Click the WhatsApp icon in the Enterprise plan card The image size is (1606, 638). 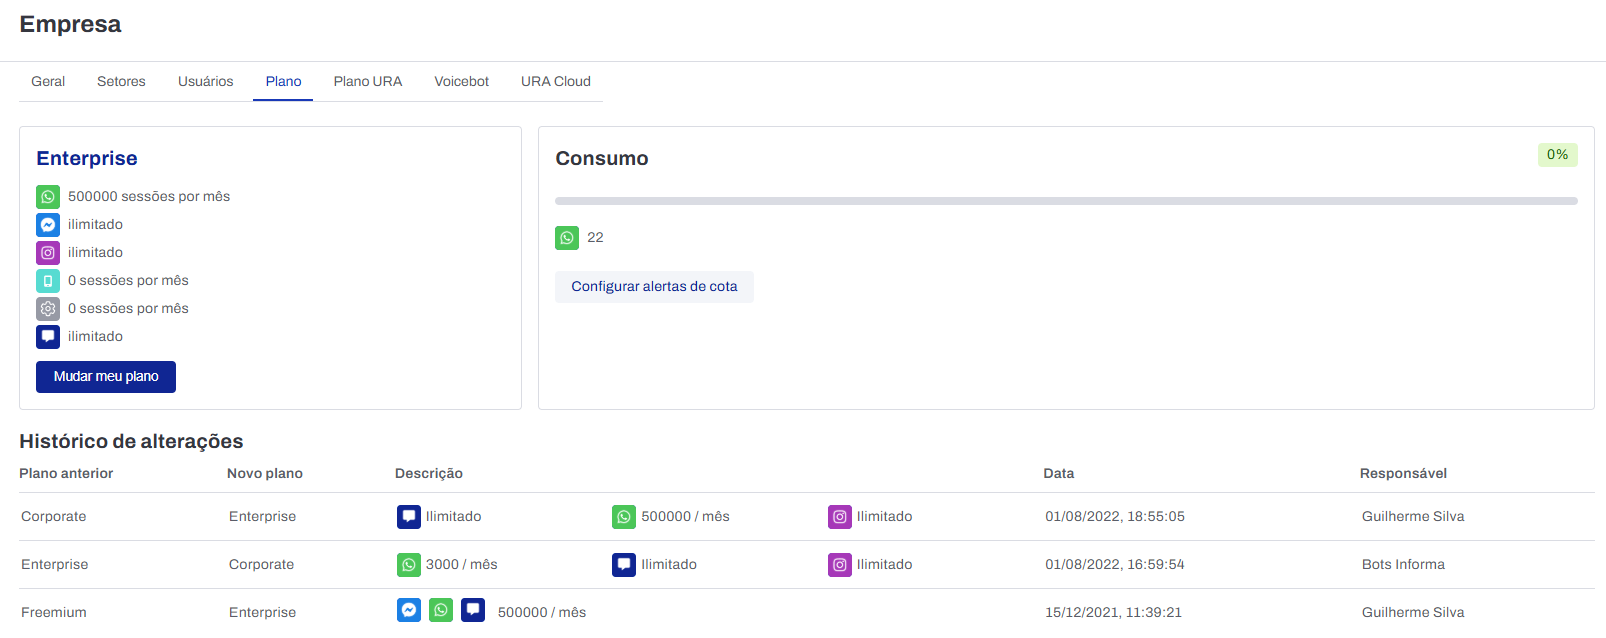(x=48, y=197)
